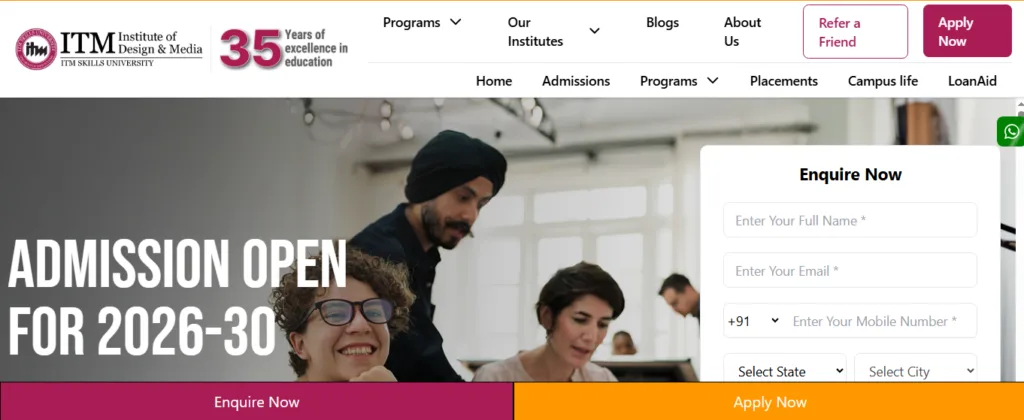The height and width of the screenshot is (420, 1024).
Task: Click the ITM circular logo emblem
Action: coord(36,49)
